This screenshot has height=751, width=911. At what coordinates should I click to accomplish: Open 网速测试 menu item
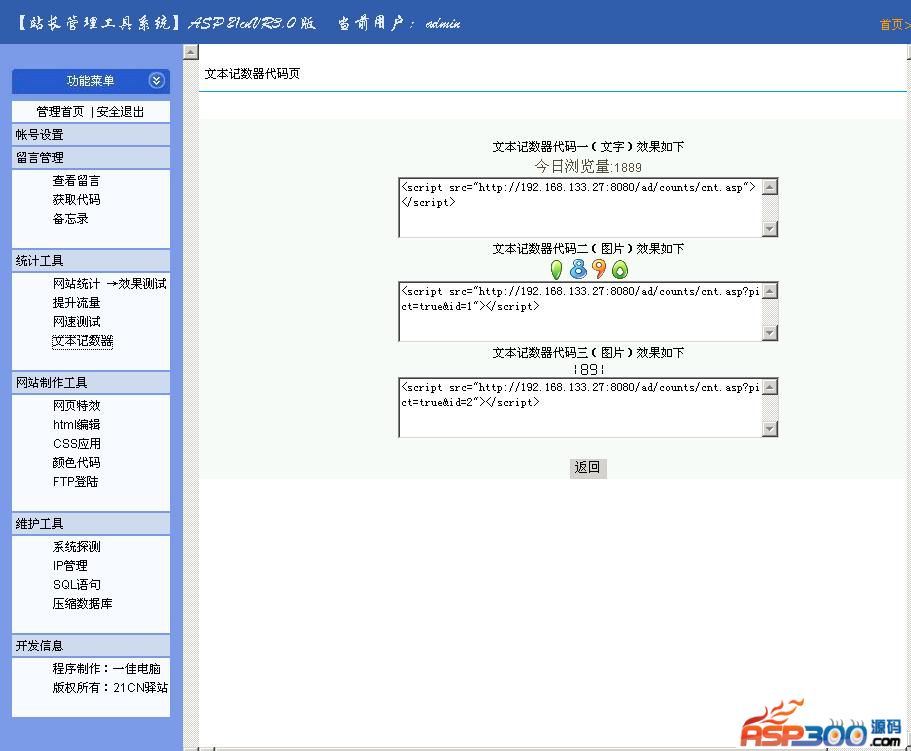pos(76,322)
